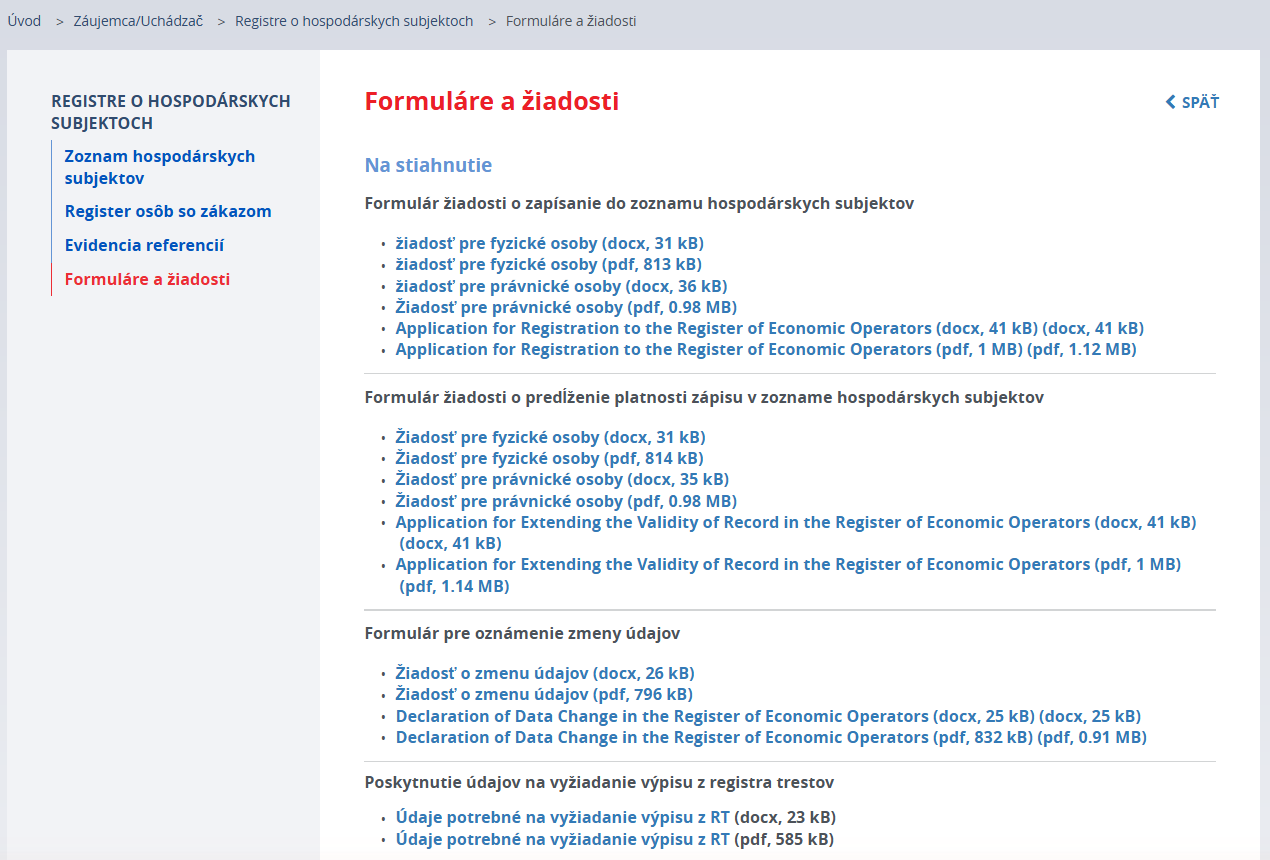Download Declaration of Data Change pdf, 0.91 MB
Screen dimensions: 1270x860
771,737
